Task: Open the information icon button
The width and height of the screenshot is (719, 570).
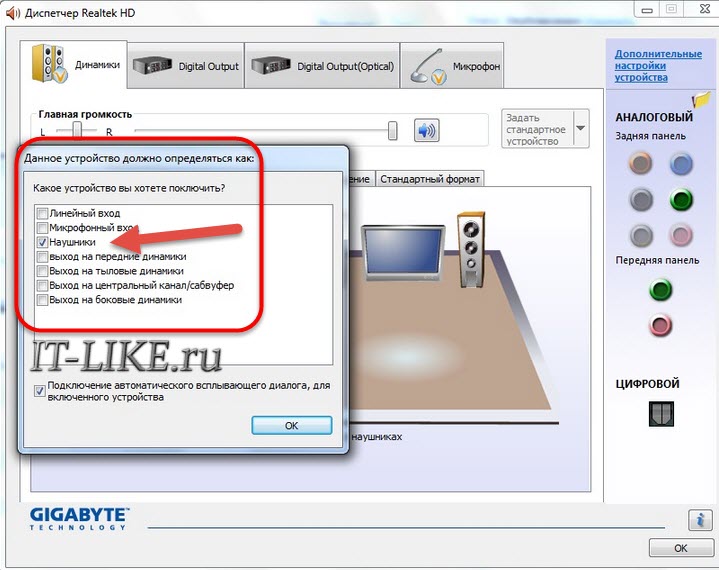Action: click(x=700, y=520)
